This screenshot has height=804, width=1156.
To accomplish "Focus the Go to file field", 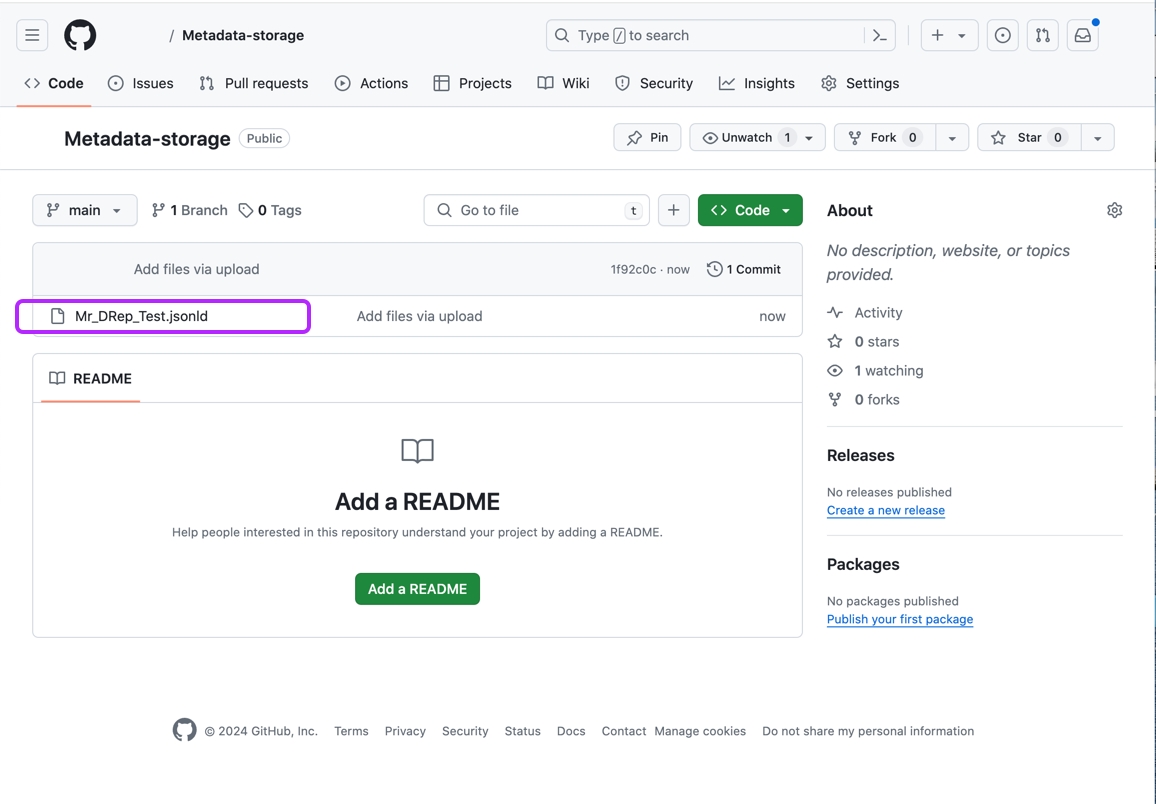I will click(x=536, y=210).
